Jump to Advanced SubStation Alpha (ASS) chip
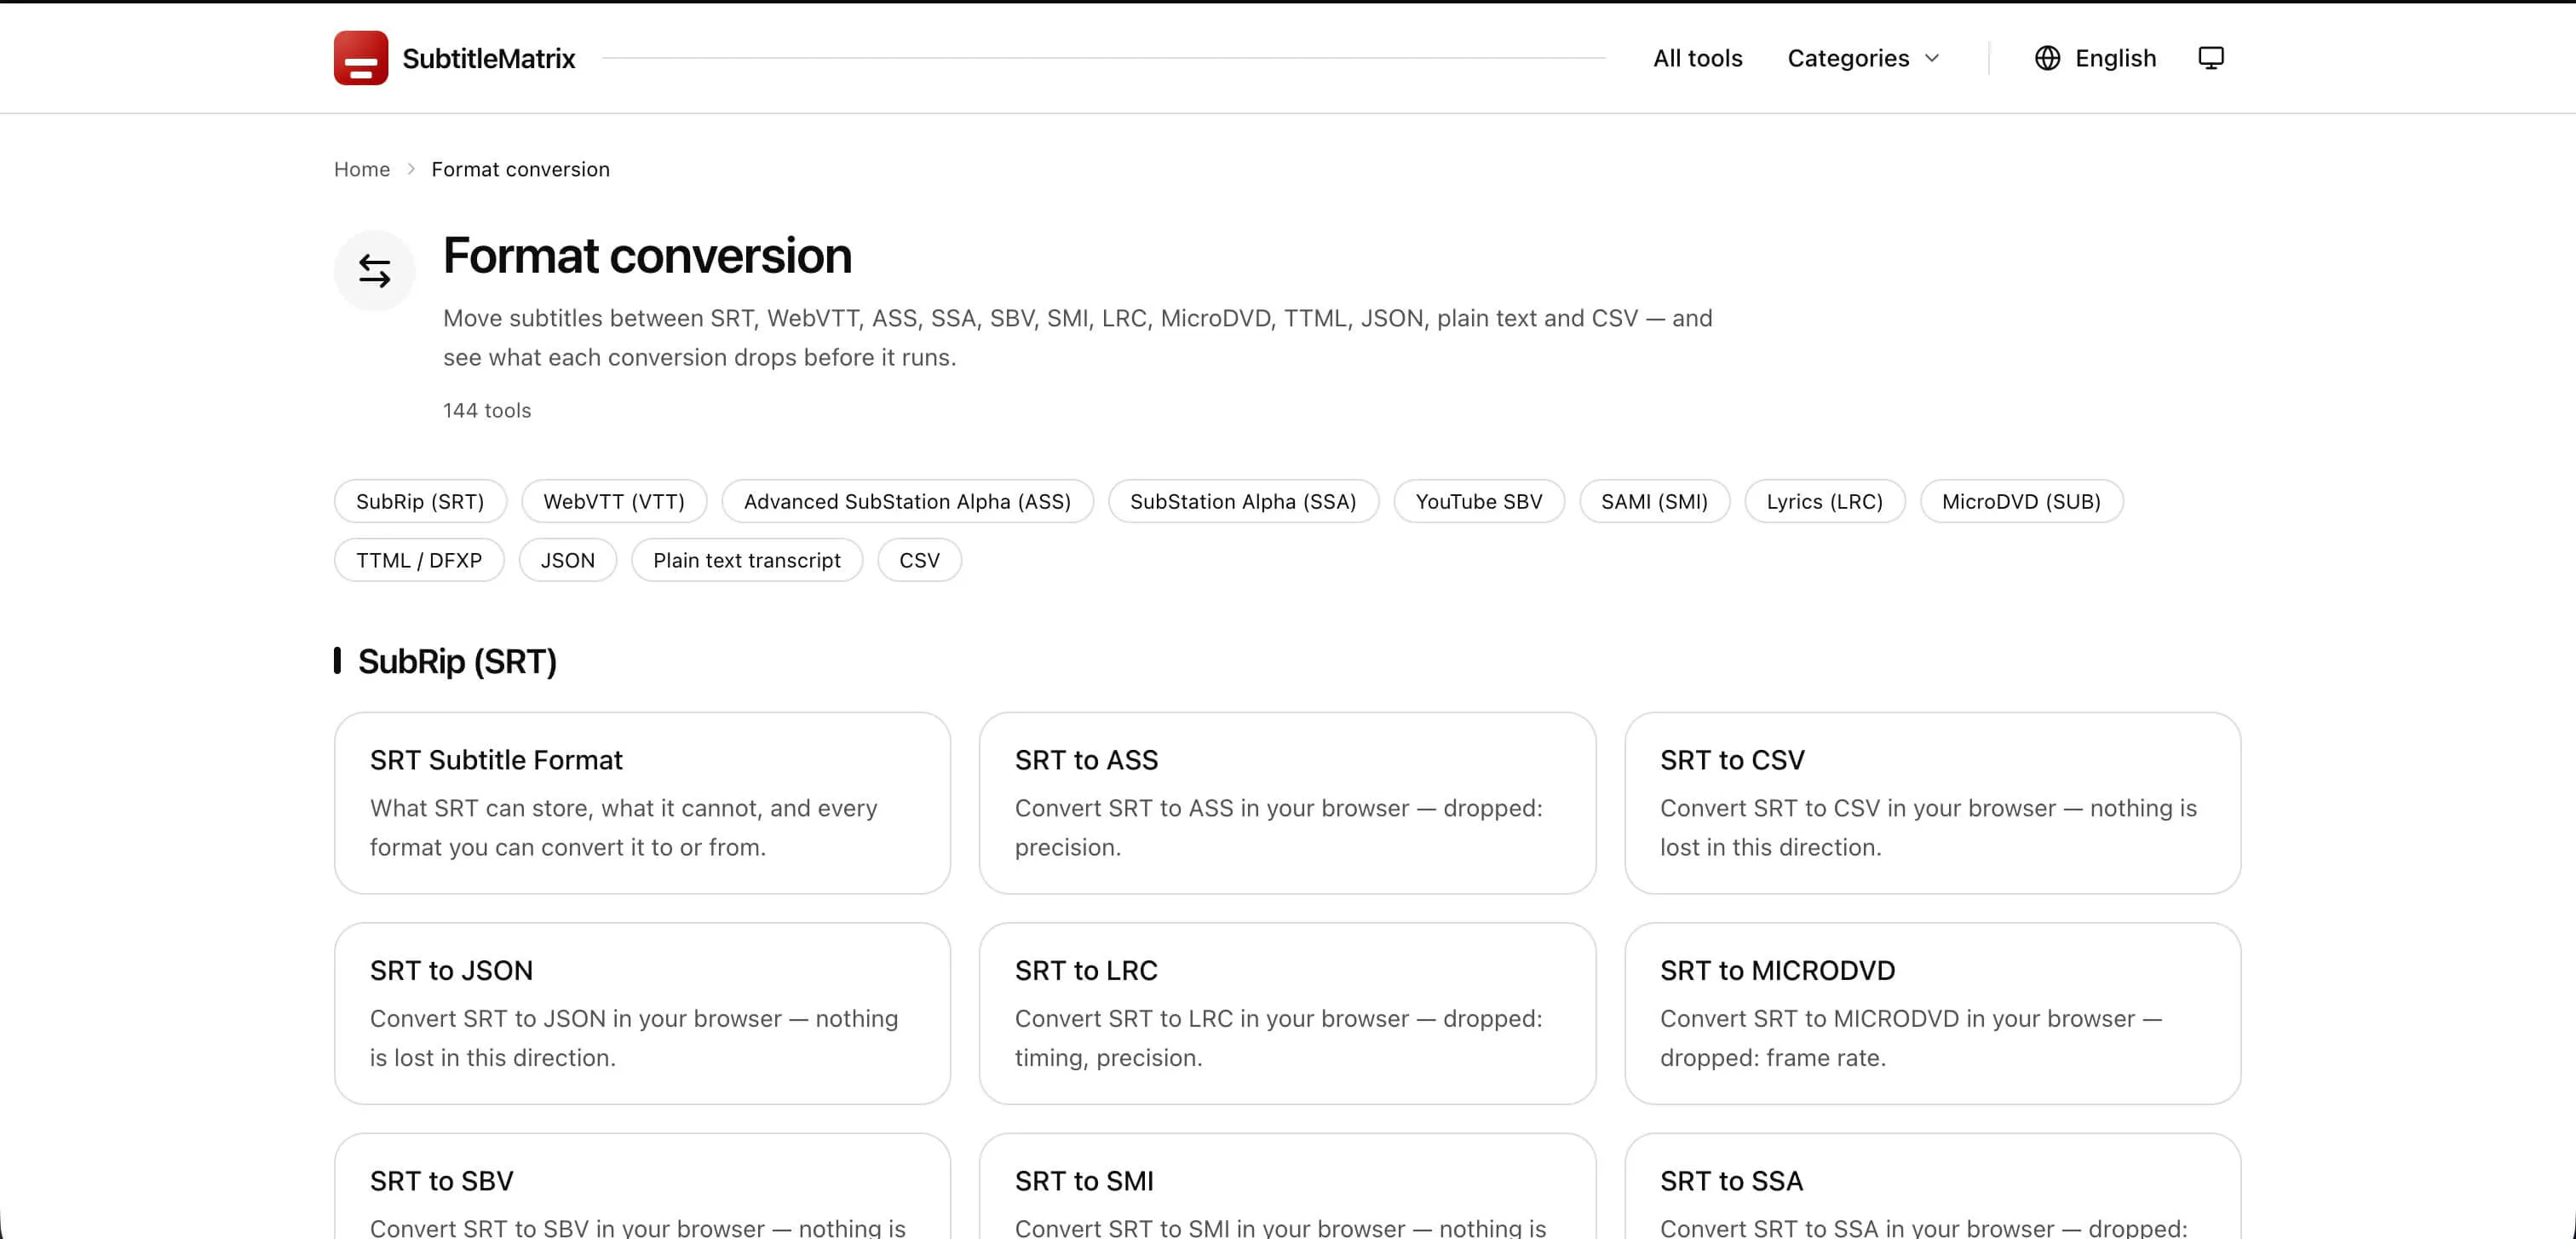 [x=907, y=501]
